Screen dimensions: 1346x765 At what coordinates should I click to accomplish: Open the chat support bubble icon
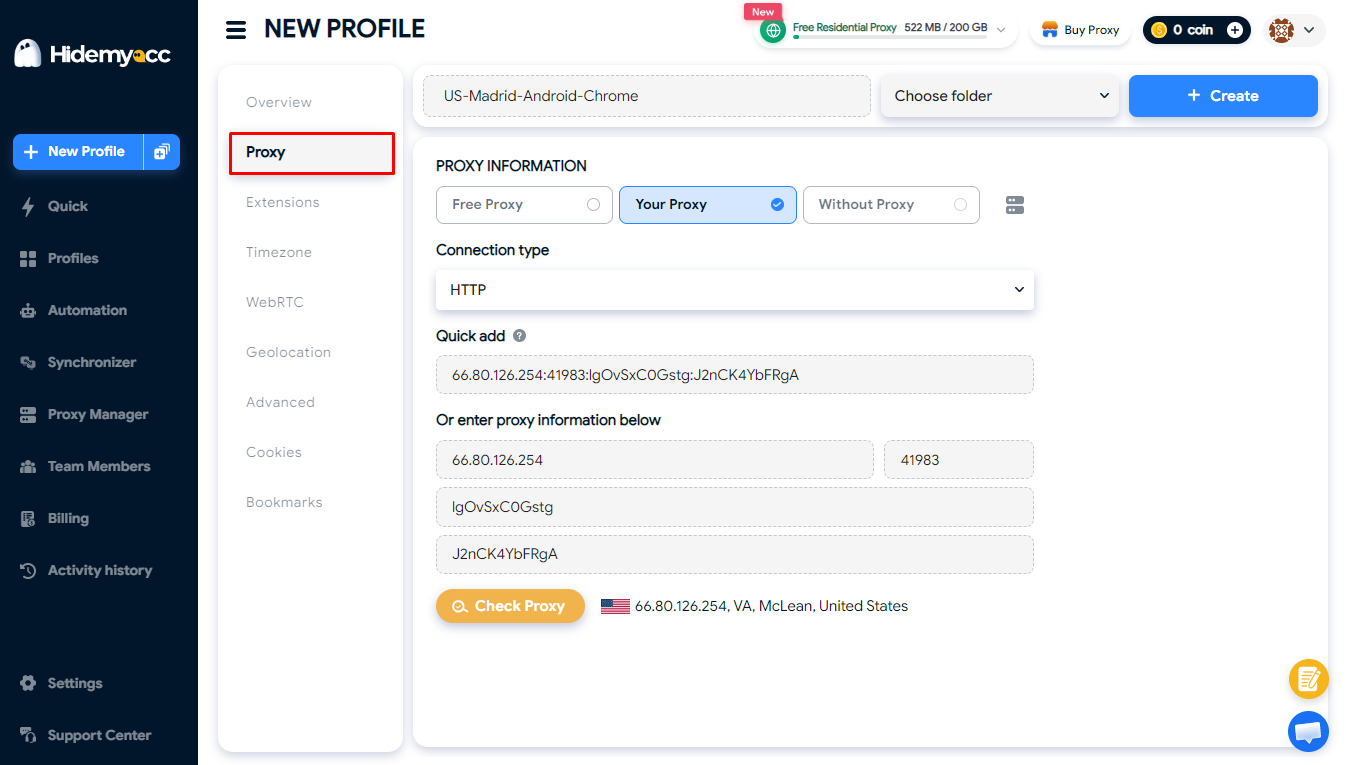coord(1308,731)
